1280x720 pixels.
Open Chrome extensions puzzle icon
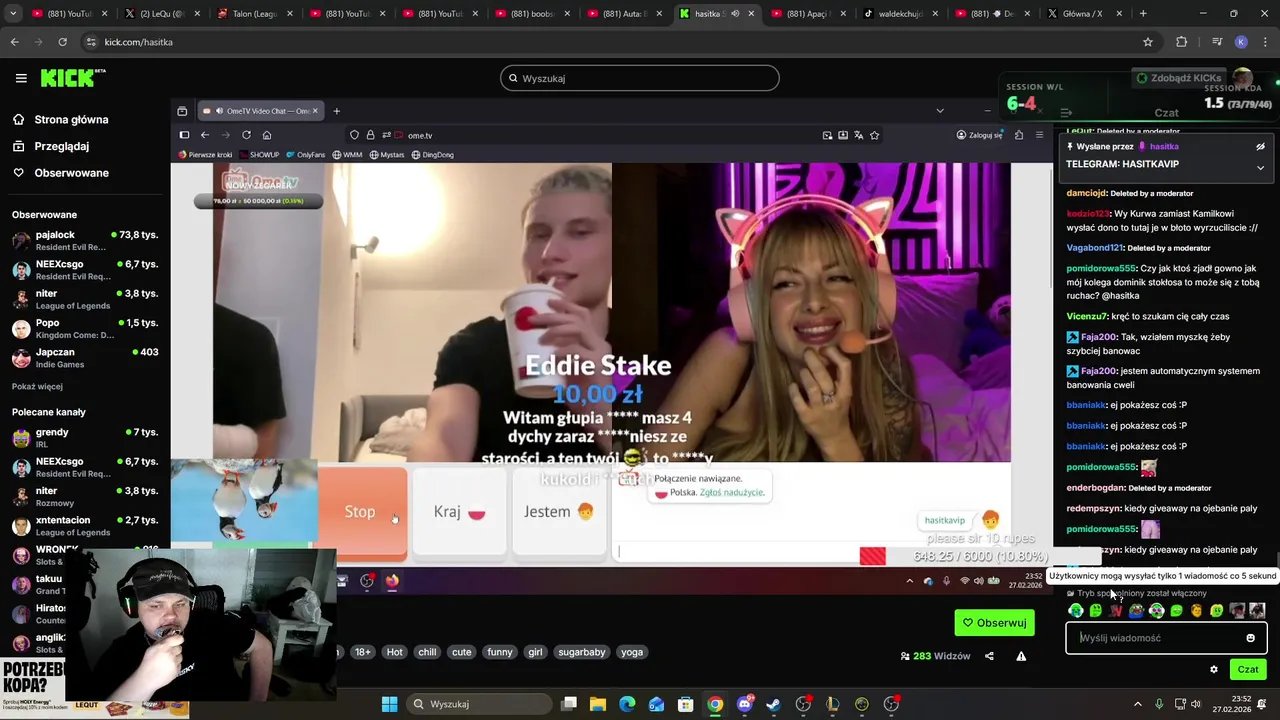pos(1182,42)
